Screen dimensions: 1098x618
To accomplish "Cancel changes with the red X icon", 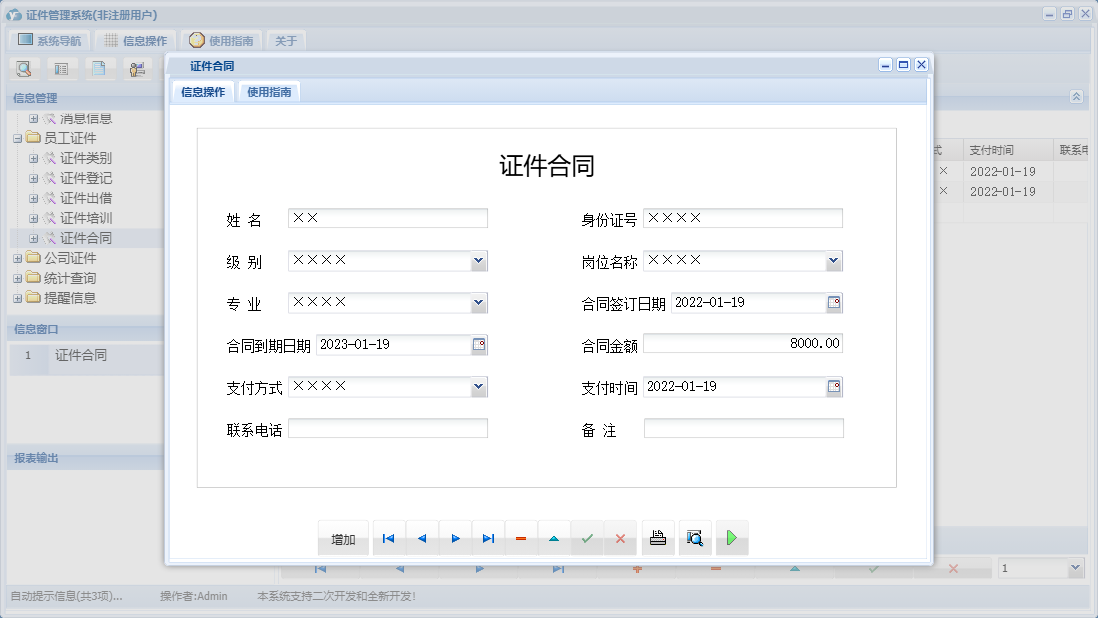I will pos(620,538).
